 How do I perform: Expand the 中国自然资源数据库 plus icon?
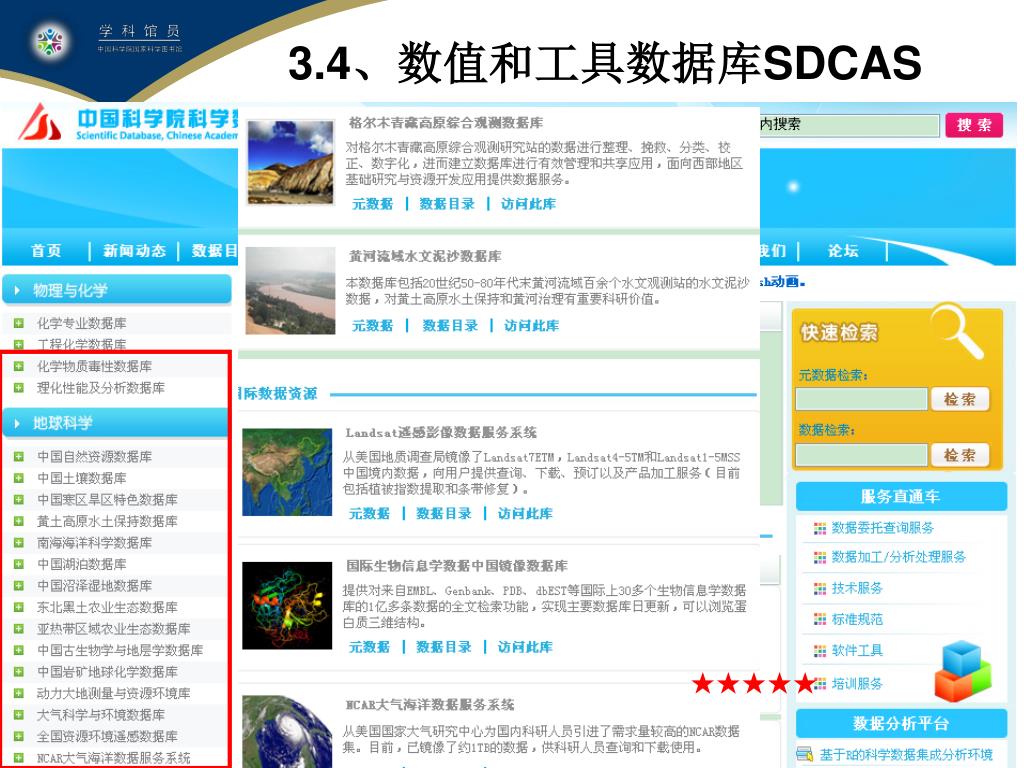[x=18, y=456]
